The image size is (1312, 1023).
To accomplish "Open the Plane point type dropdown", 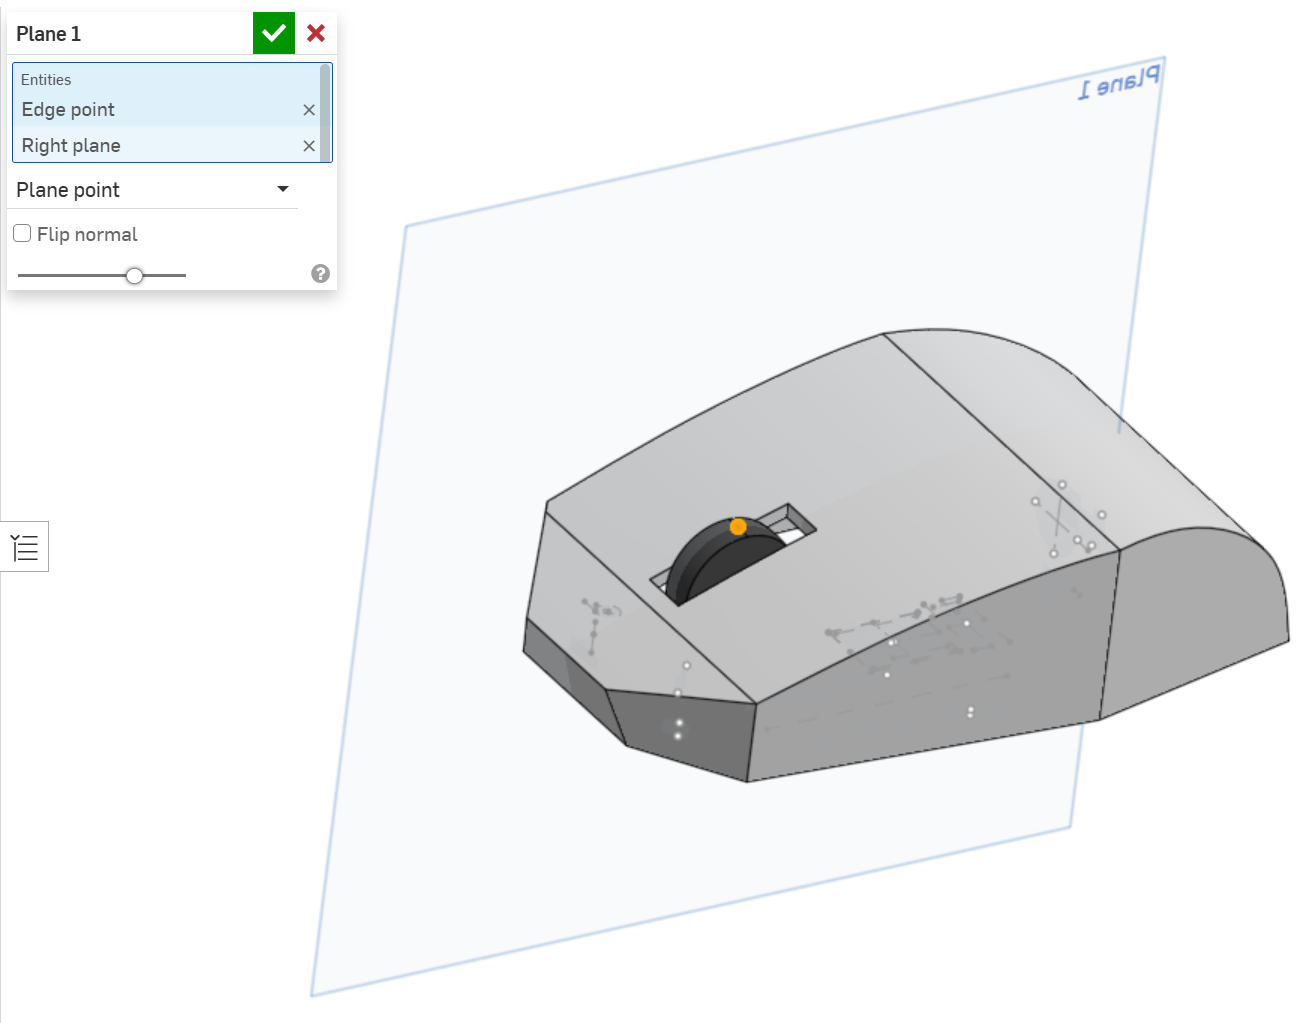I will [x=150, y=190].
